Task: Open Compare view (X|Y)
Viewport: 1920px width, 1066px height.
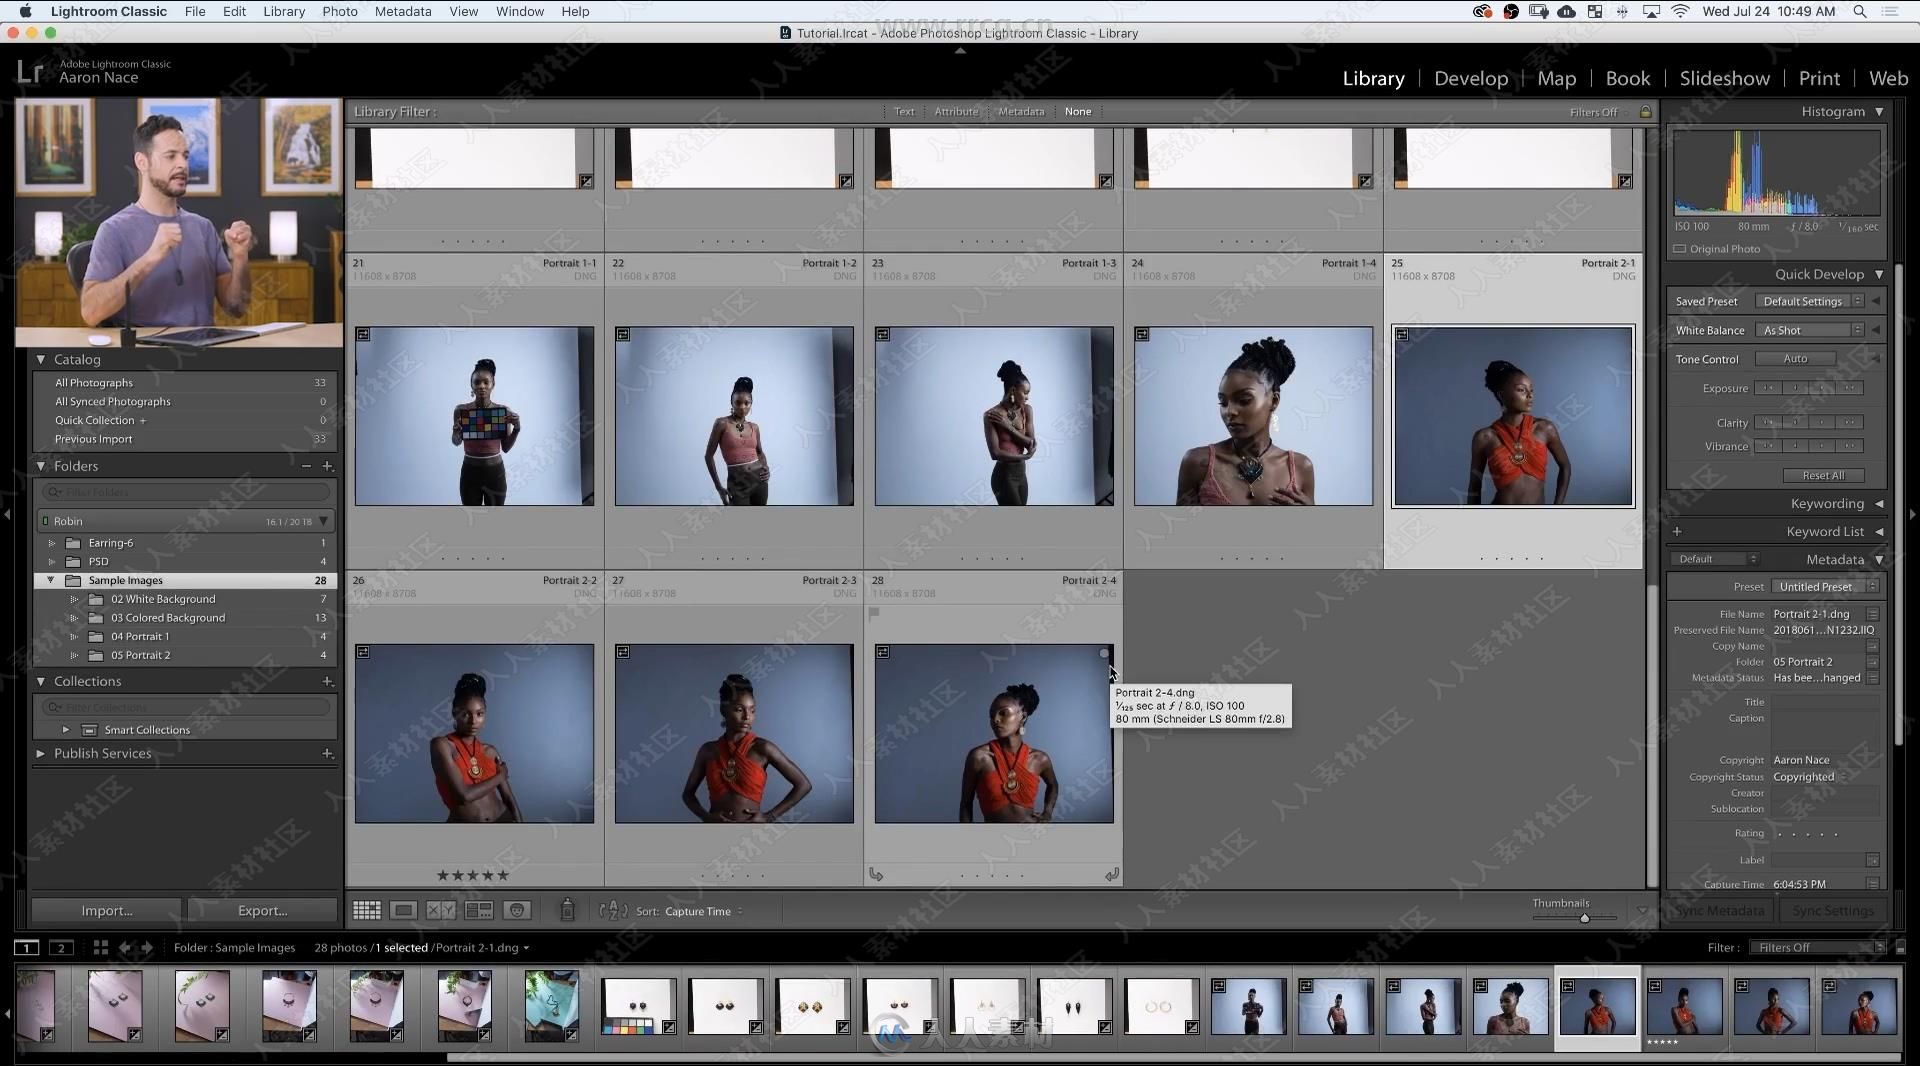Action: point(441,910)
